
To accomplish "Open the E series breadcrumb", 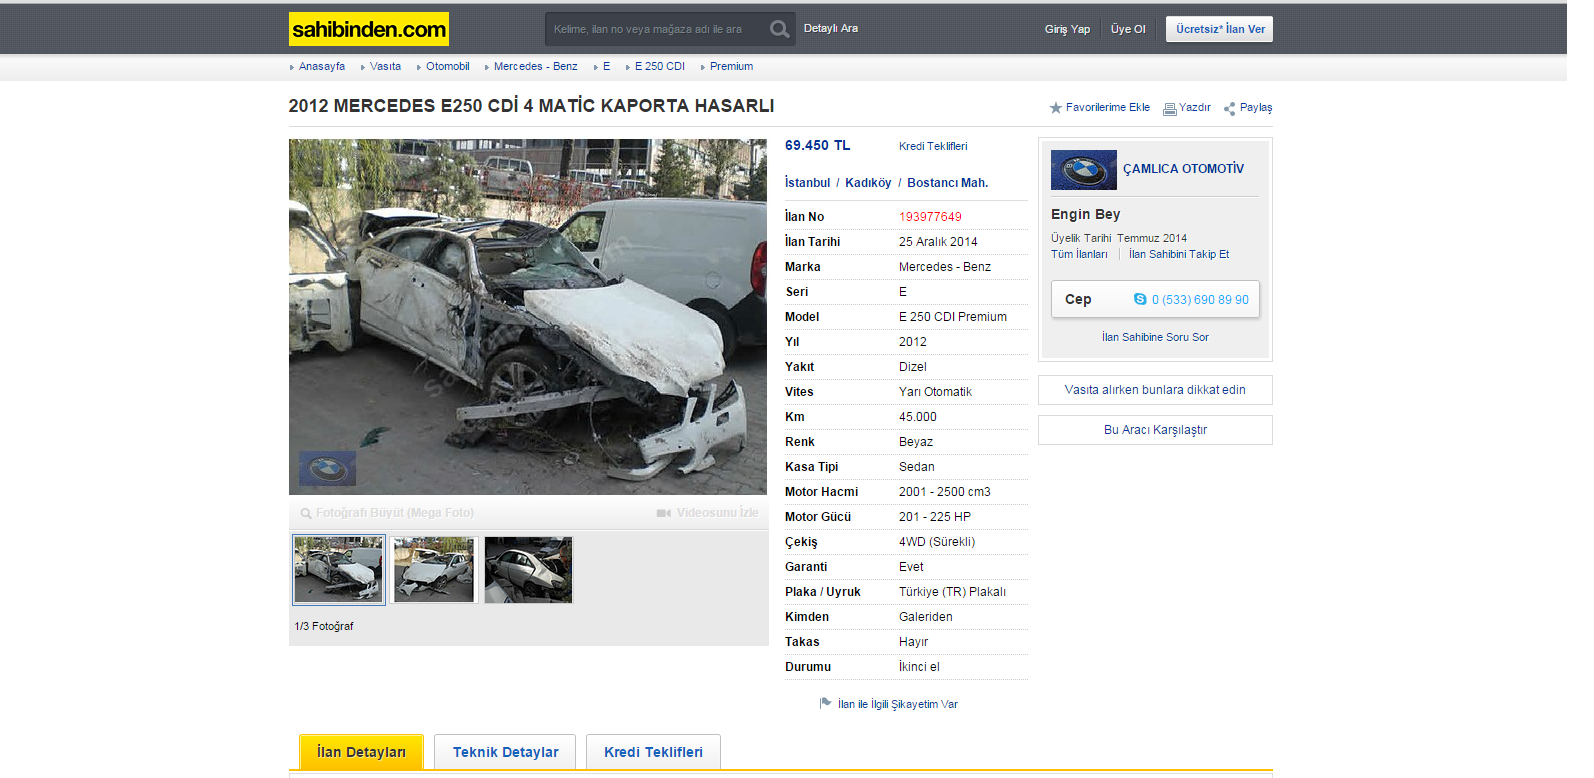I will (606, 66).
